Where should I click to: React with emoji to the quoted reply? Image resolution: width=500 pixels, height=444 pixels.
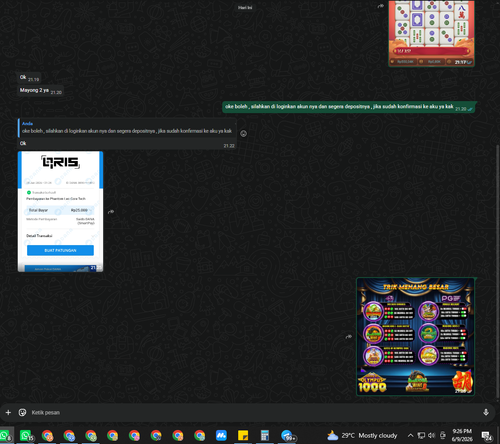pyautogui.click(x=244, y=134)
